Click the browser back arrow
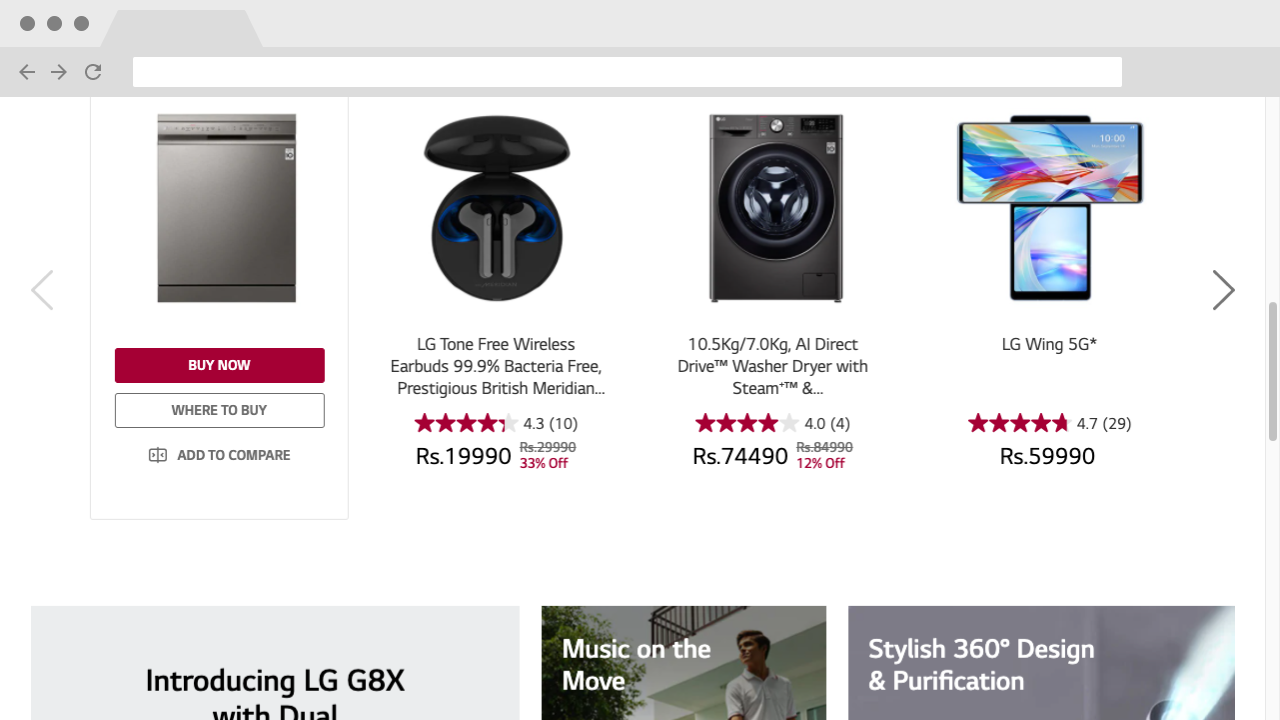Screen dimensions: 1280x720 26,72
